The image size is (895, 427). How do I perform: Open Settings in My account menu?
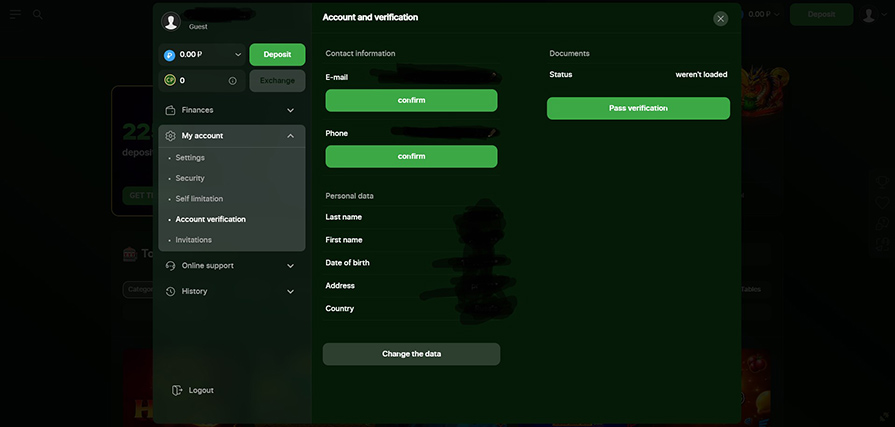190,158
